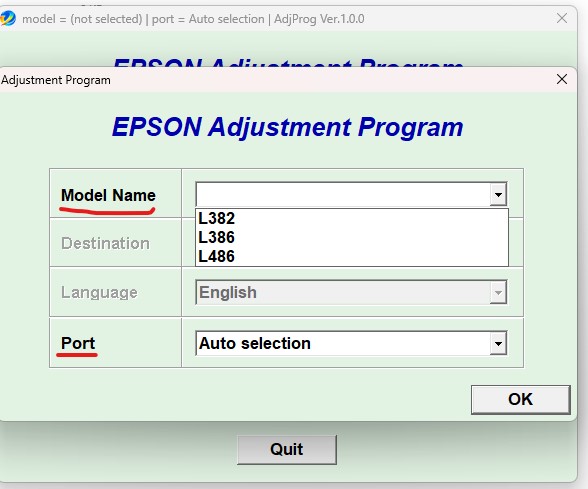This screenshot has height=489, width=588.
Task: Collapse the Model Name dropdown arrow
Action: pos(498,194)
